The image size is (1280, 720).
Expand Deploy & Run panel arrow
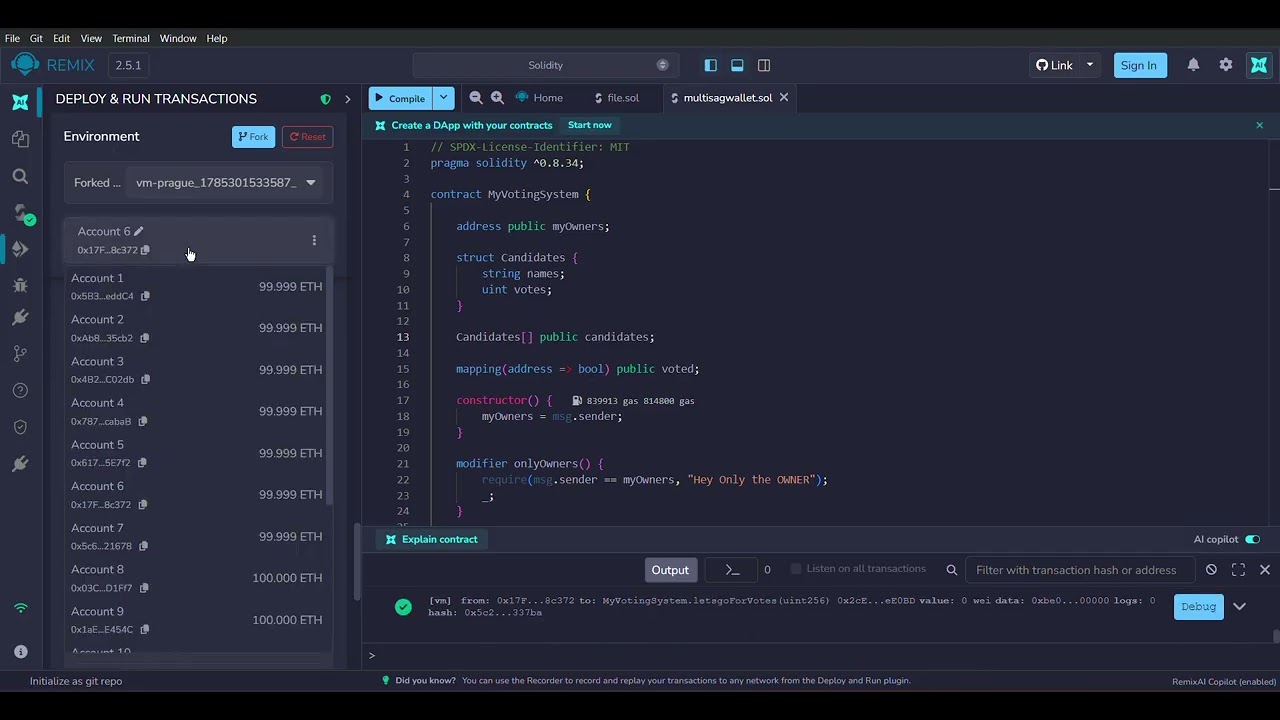click(x=348, y=99)
